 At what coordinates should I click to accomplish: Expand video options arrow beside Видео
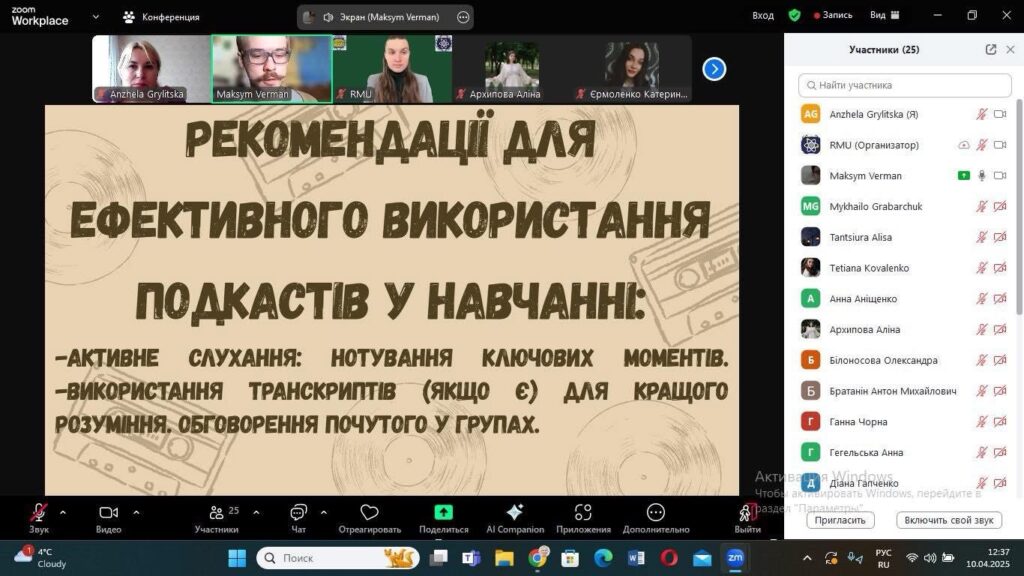(136, 512)
